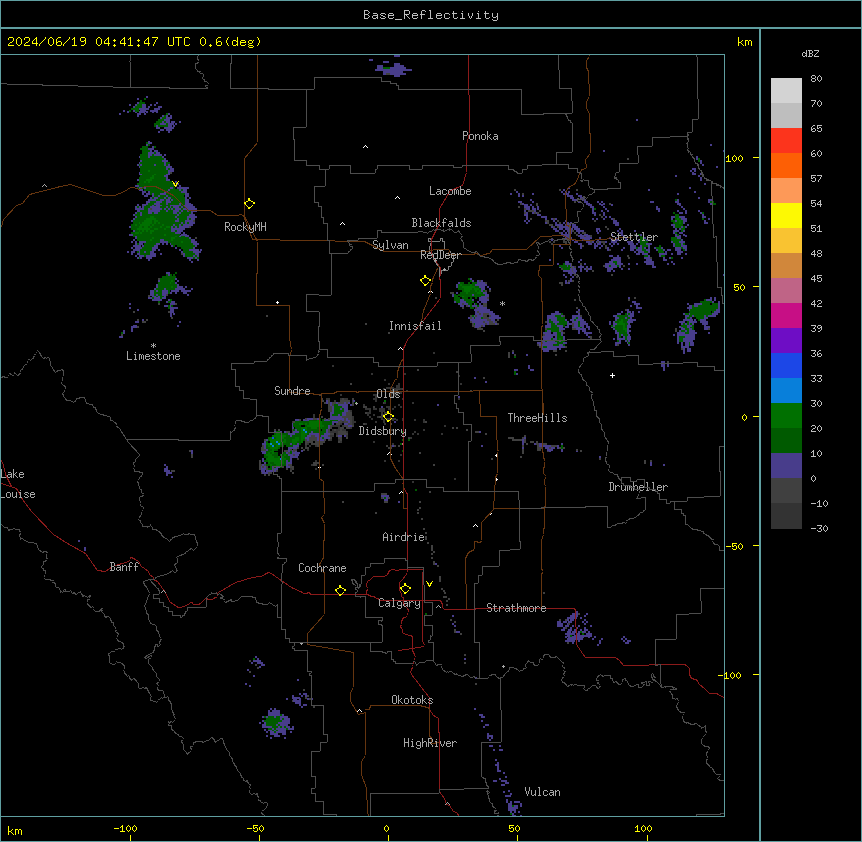Select the red 65 dBZ legend swatch
This screenshot has width=862, height=842.
click(786, 141)
